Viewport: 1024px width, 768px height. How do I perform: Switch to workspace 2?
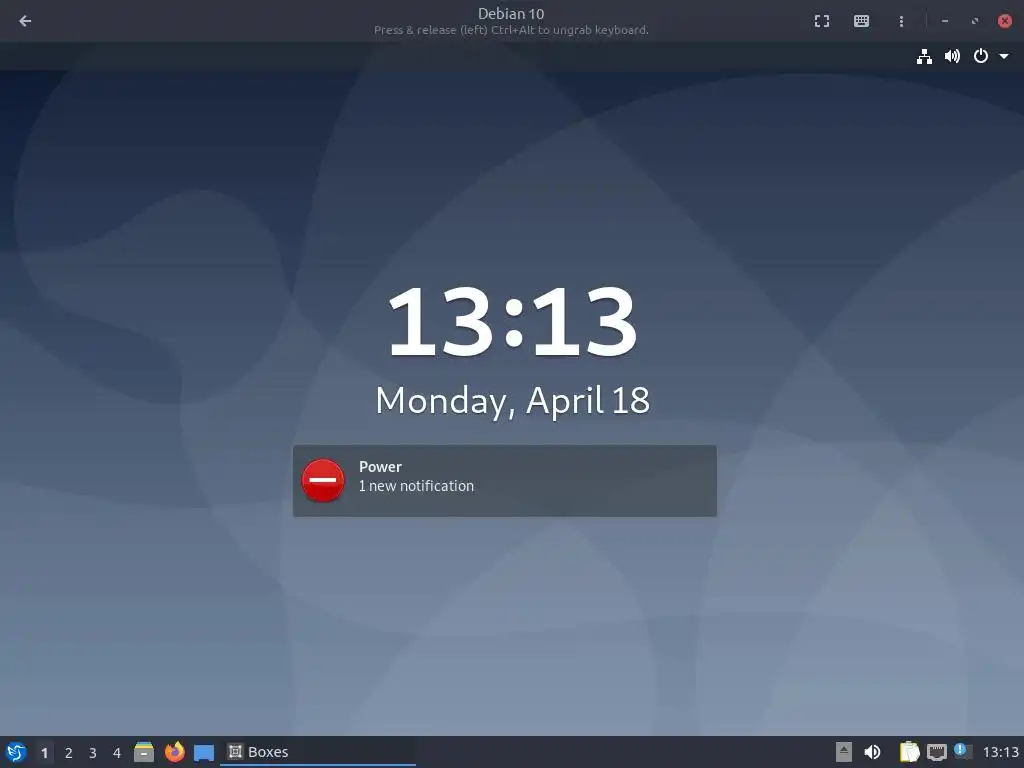(x=69, y=753)
